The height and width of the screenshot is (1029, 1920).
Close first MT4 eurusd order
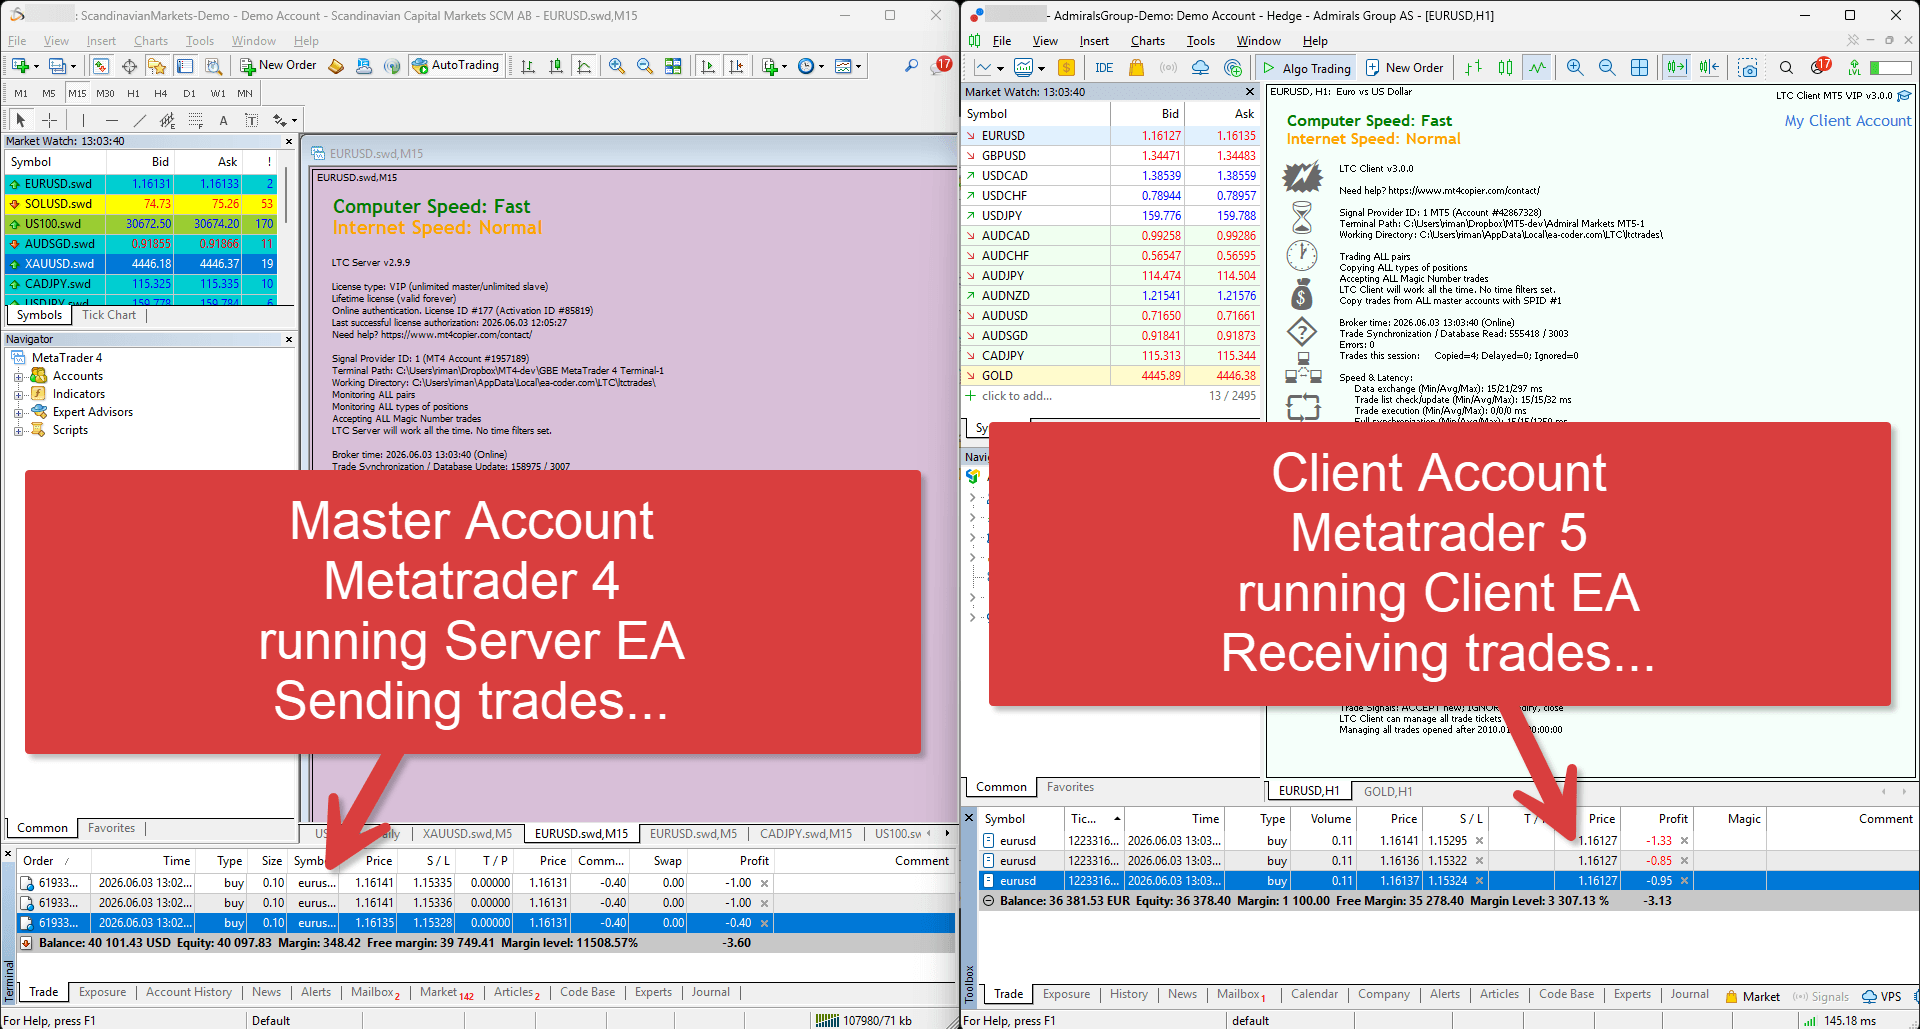tap(765, 883)
